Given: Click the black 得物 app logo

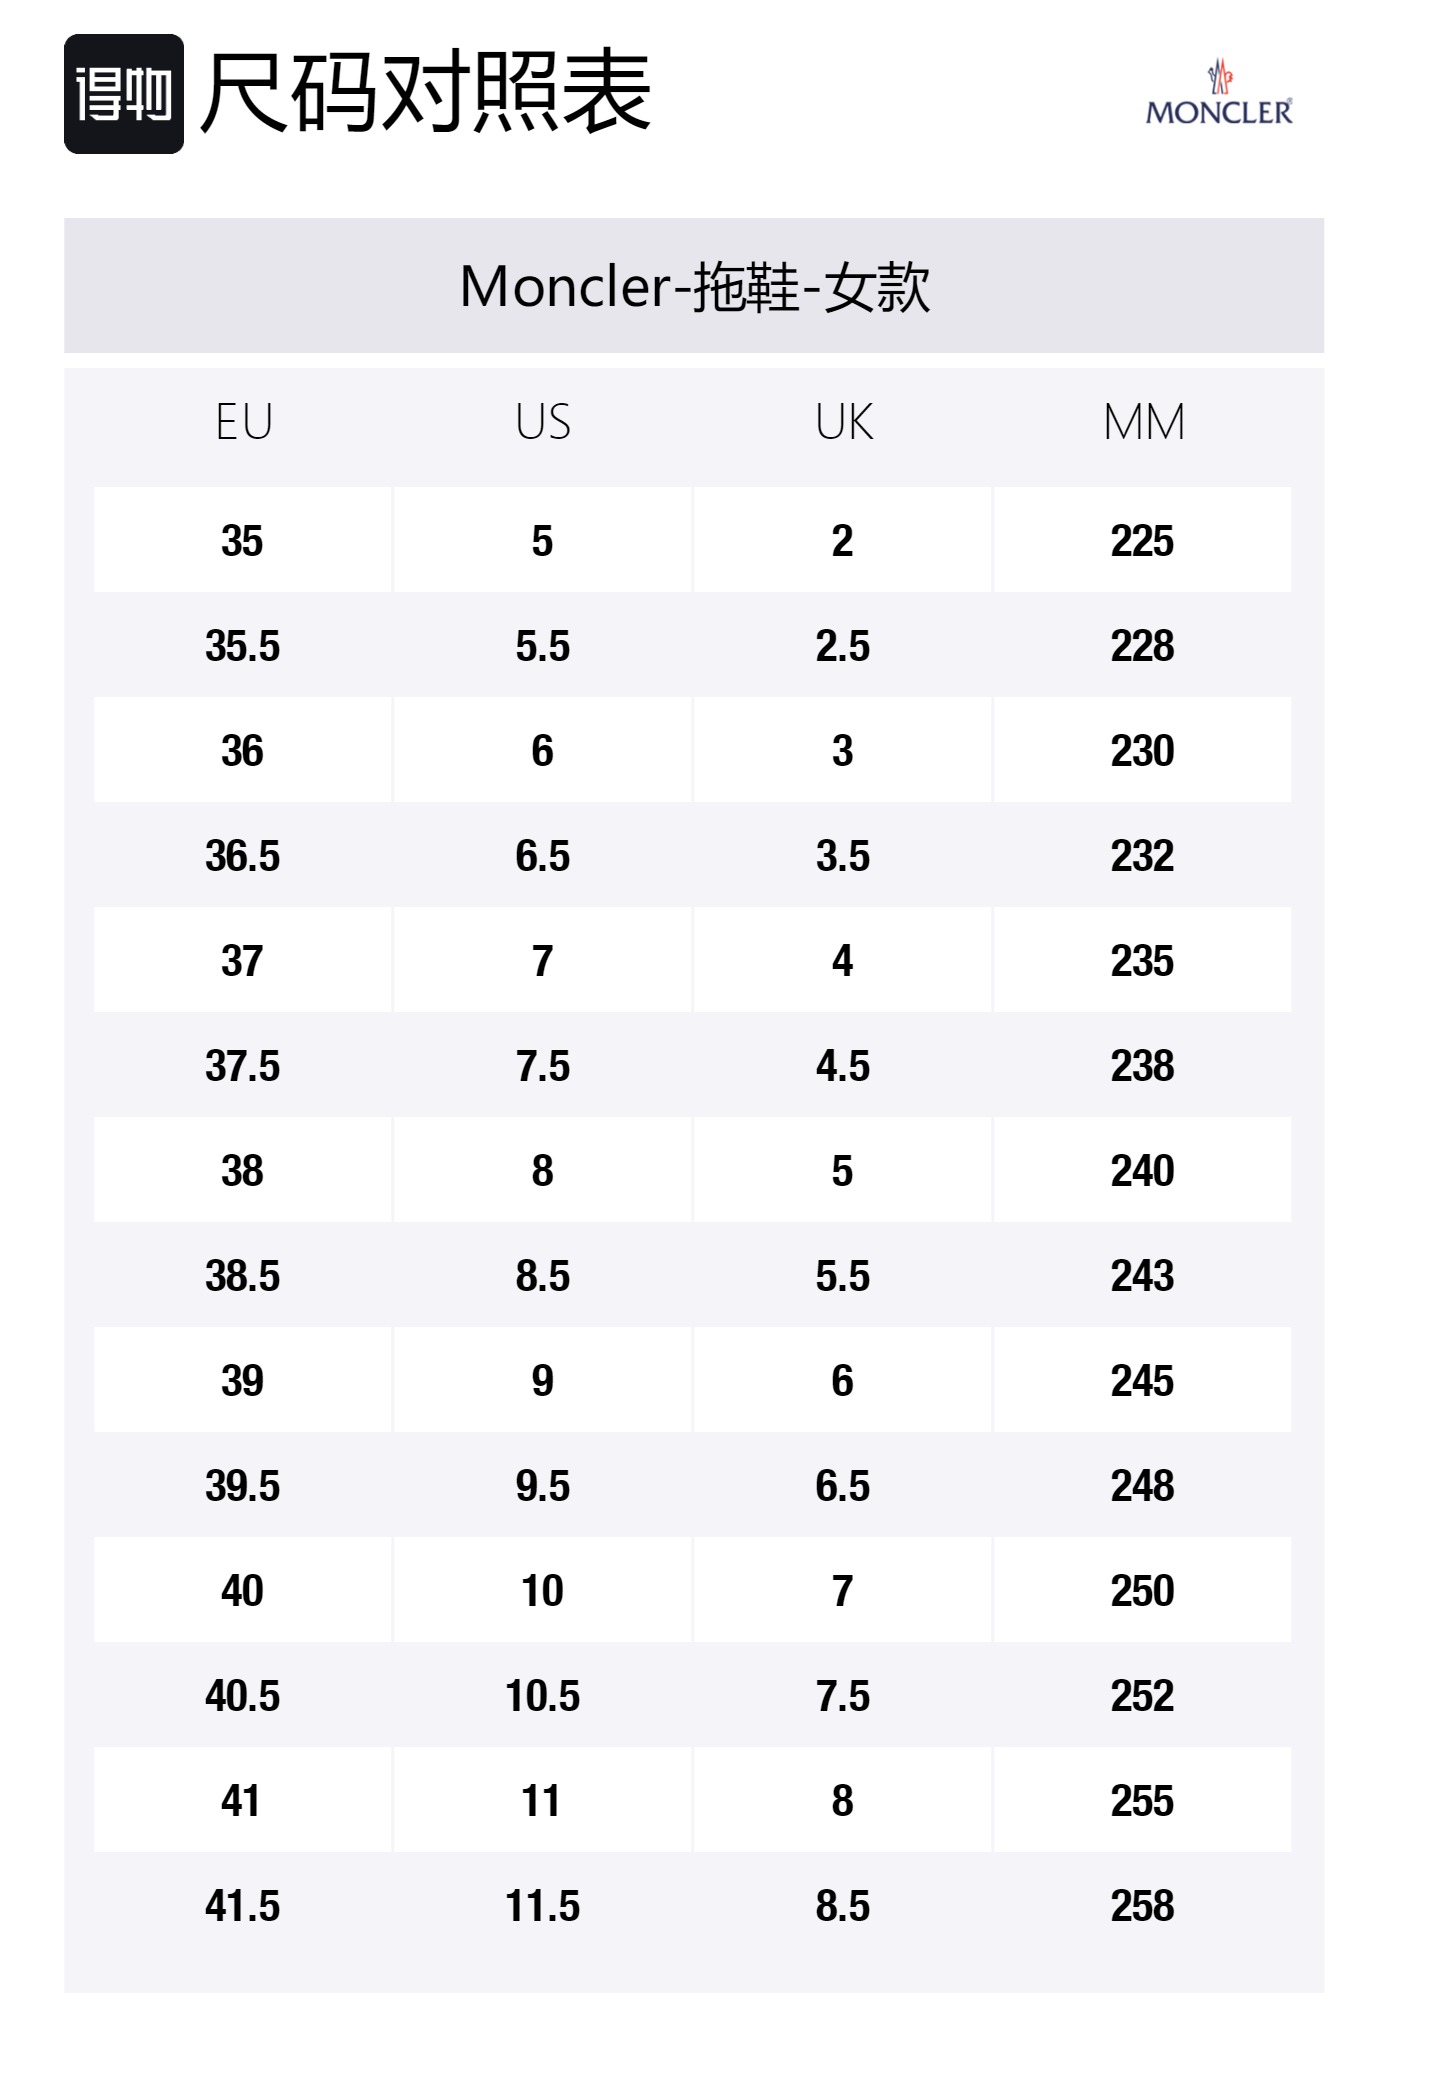Looking at the screenshot, I should [123, 94].
